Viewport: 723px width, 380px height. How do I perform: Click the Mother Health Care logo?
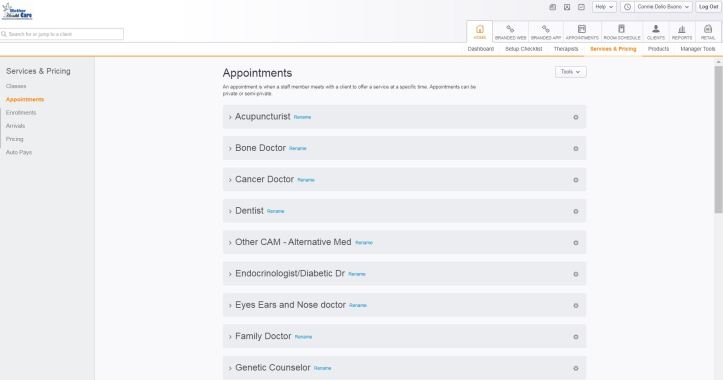(x=18, y=12)
